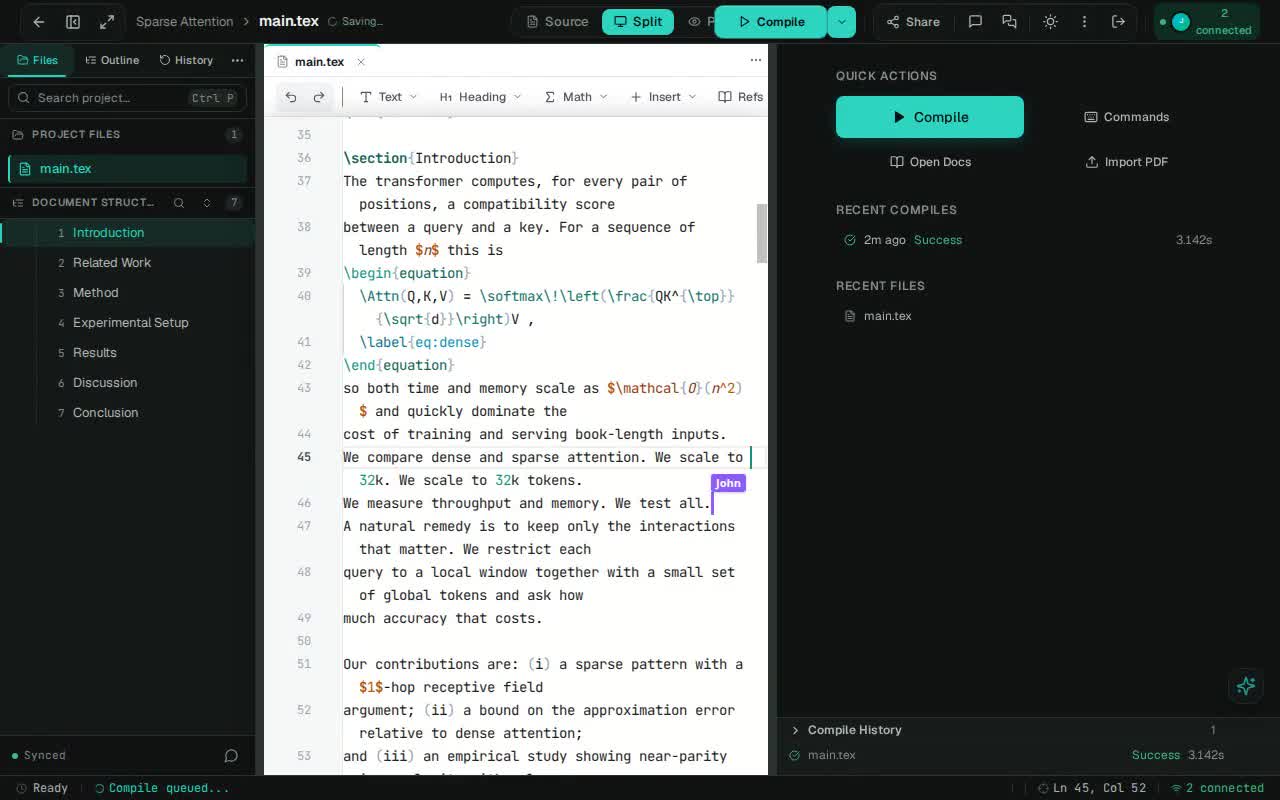Screen dimensions: 1280x800
Task: Redo the last edit
Action: click(x=319, y=97)
